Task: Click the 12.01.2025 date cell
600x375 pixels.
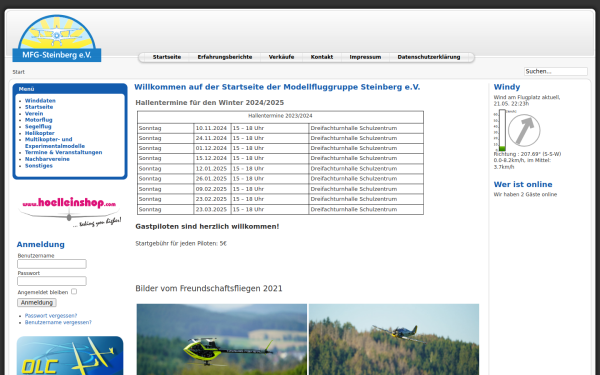Action: point(212,168)
